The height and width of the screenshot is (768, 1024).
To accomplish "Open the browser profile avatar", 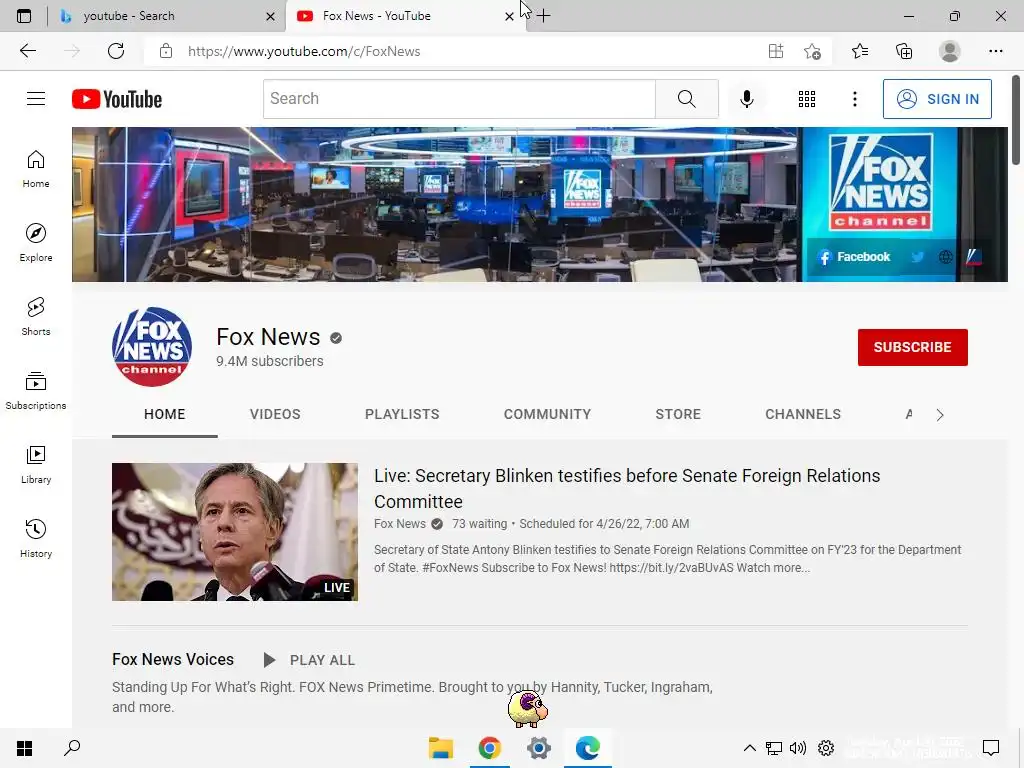I will pos(950,51).
